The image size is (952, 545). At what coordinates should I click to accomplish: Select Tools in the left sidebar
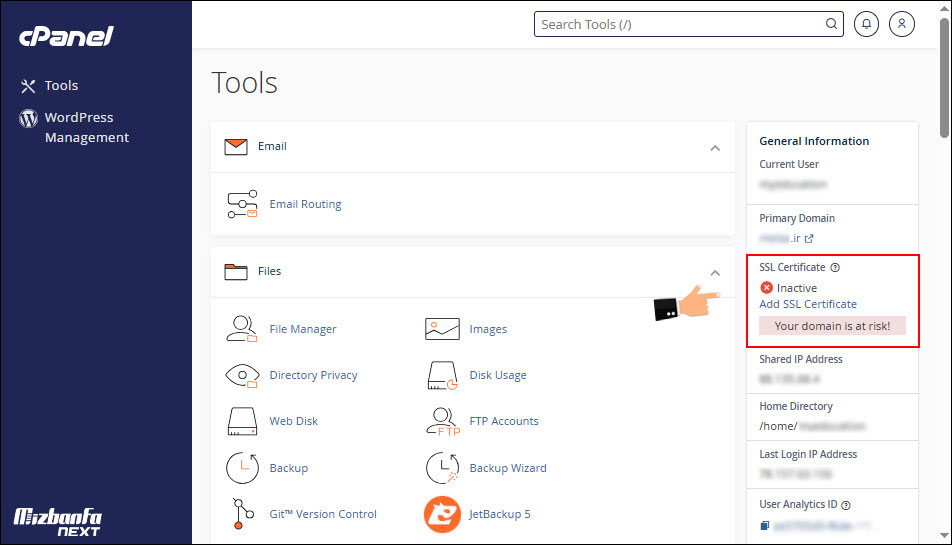click(61, 86)
